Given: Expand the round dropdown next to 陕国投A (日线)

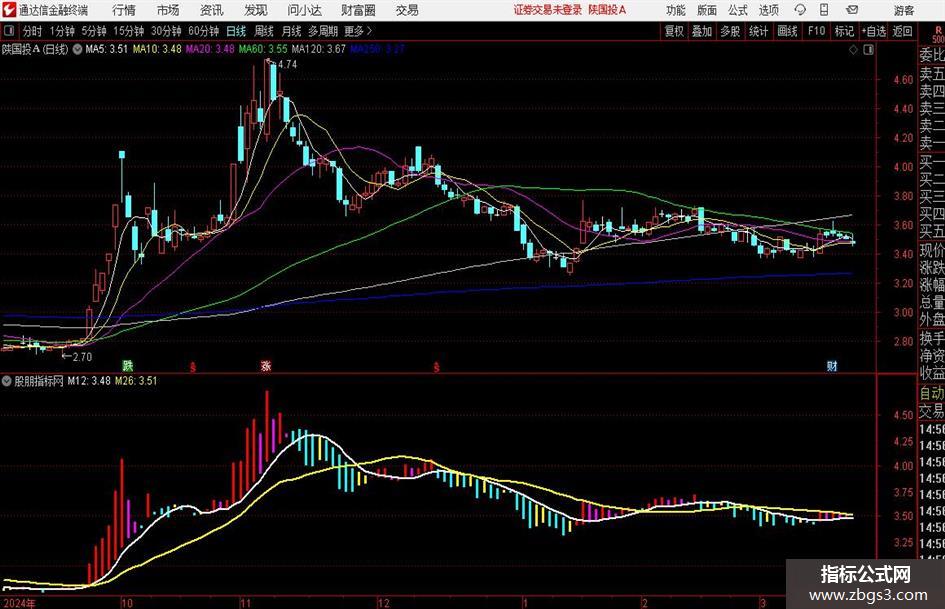Looking at the screenshot, I should point(77,49).
